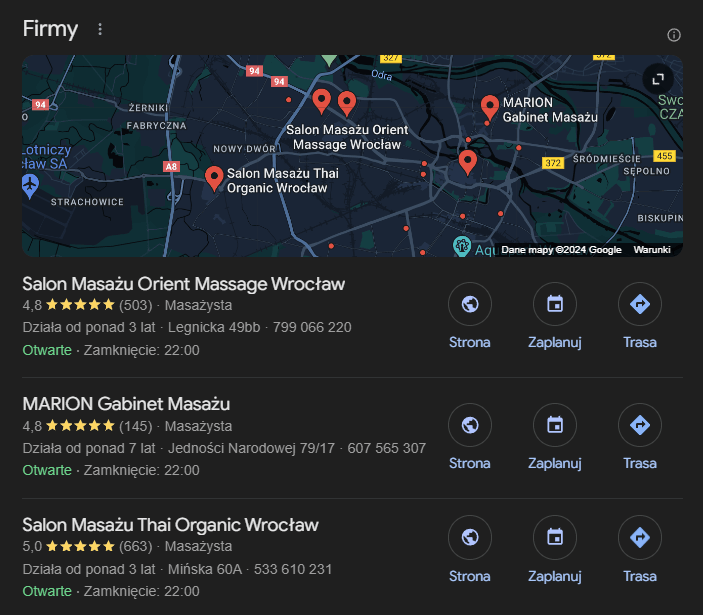
Task: Click the MARION Gabinet Masażu map pin
Action: pos(490,108)
